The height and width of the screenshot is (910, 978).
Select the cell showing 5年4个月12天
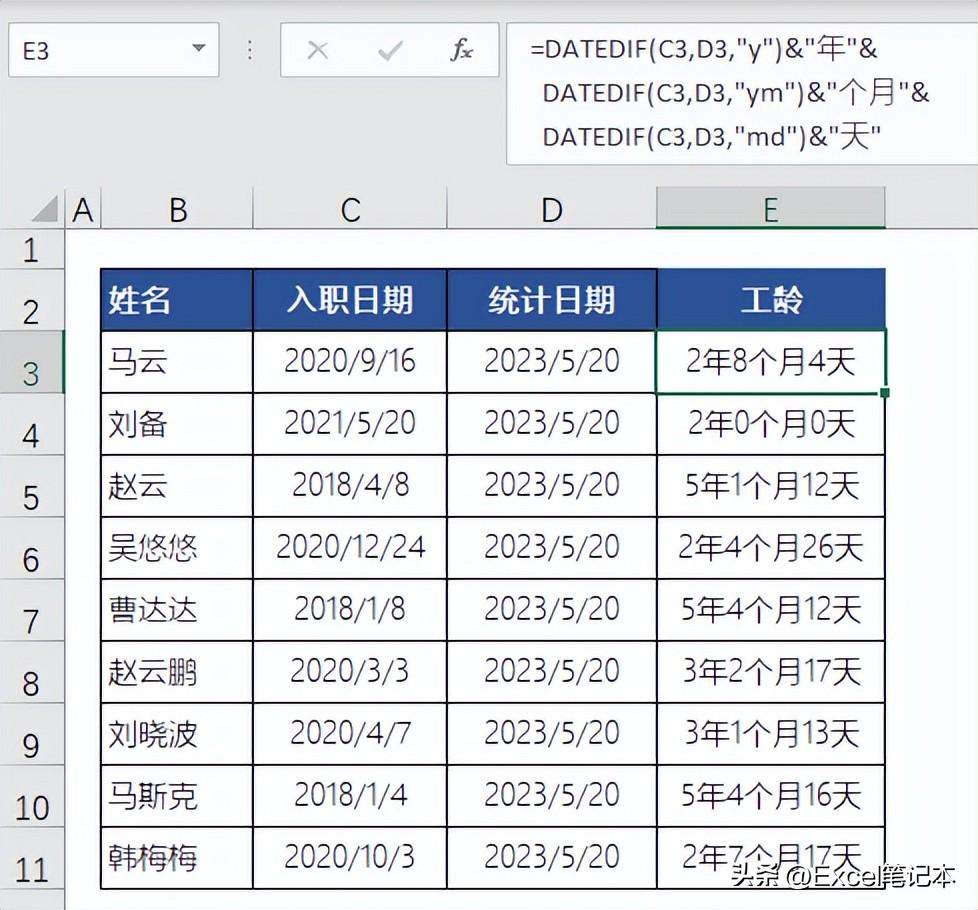771,610
